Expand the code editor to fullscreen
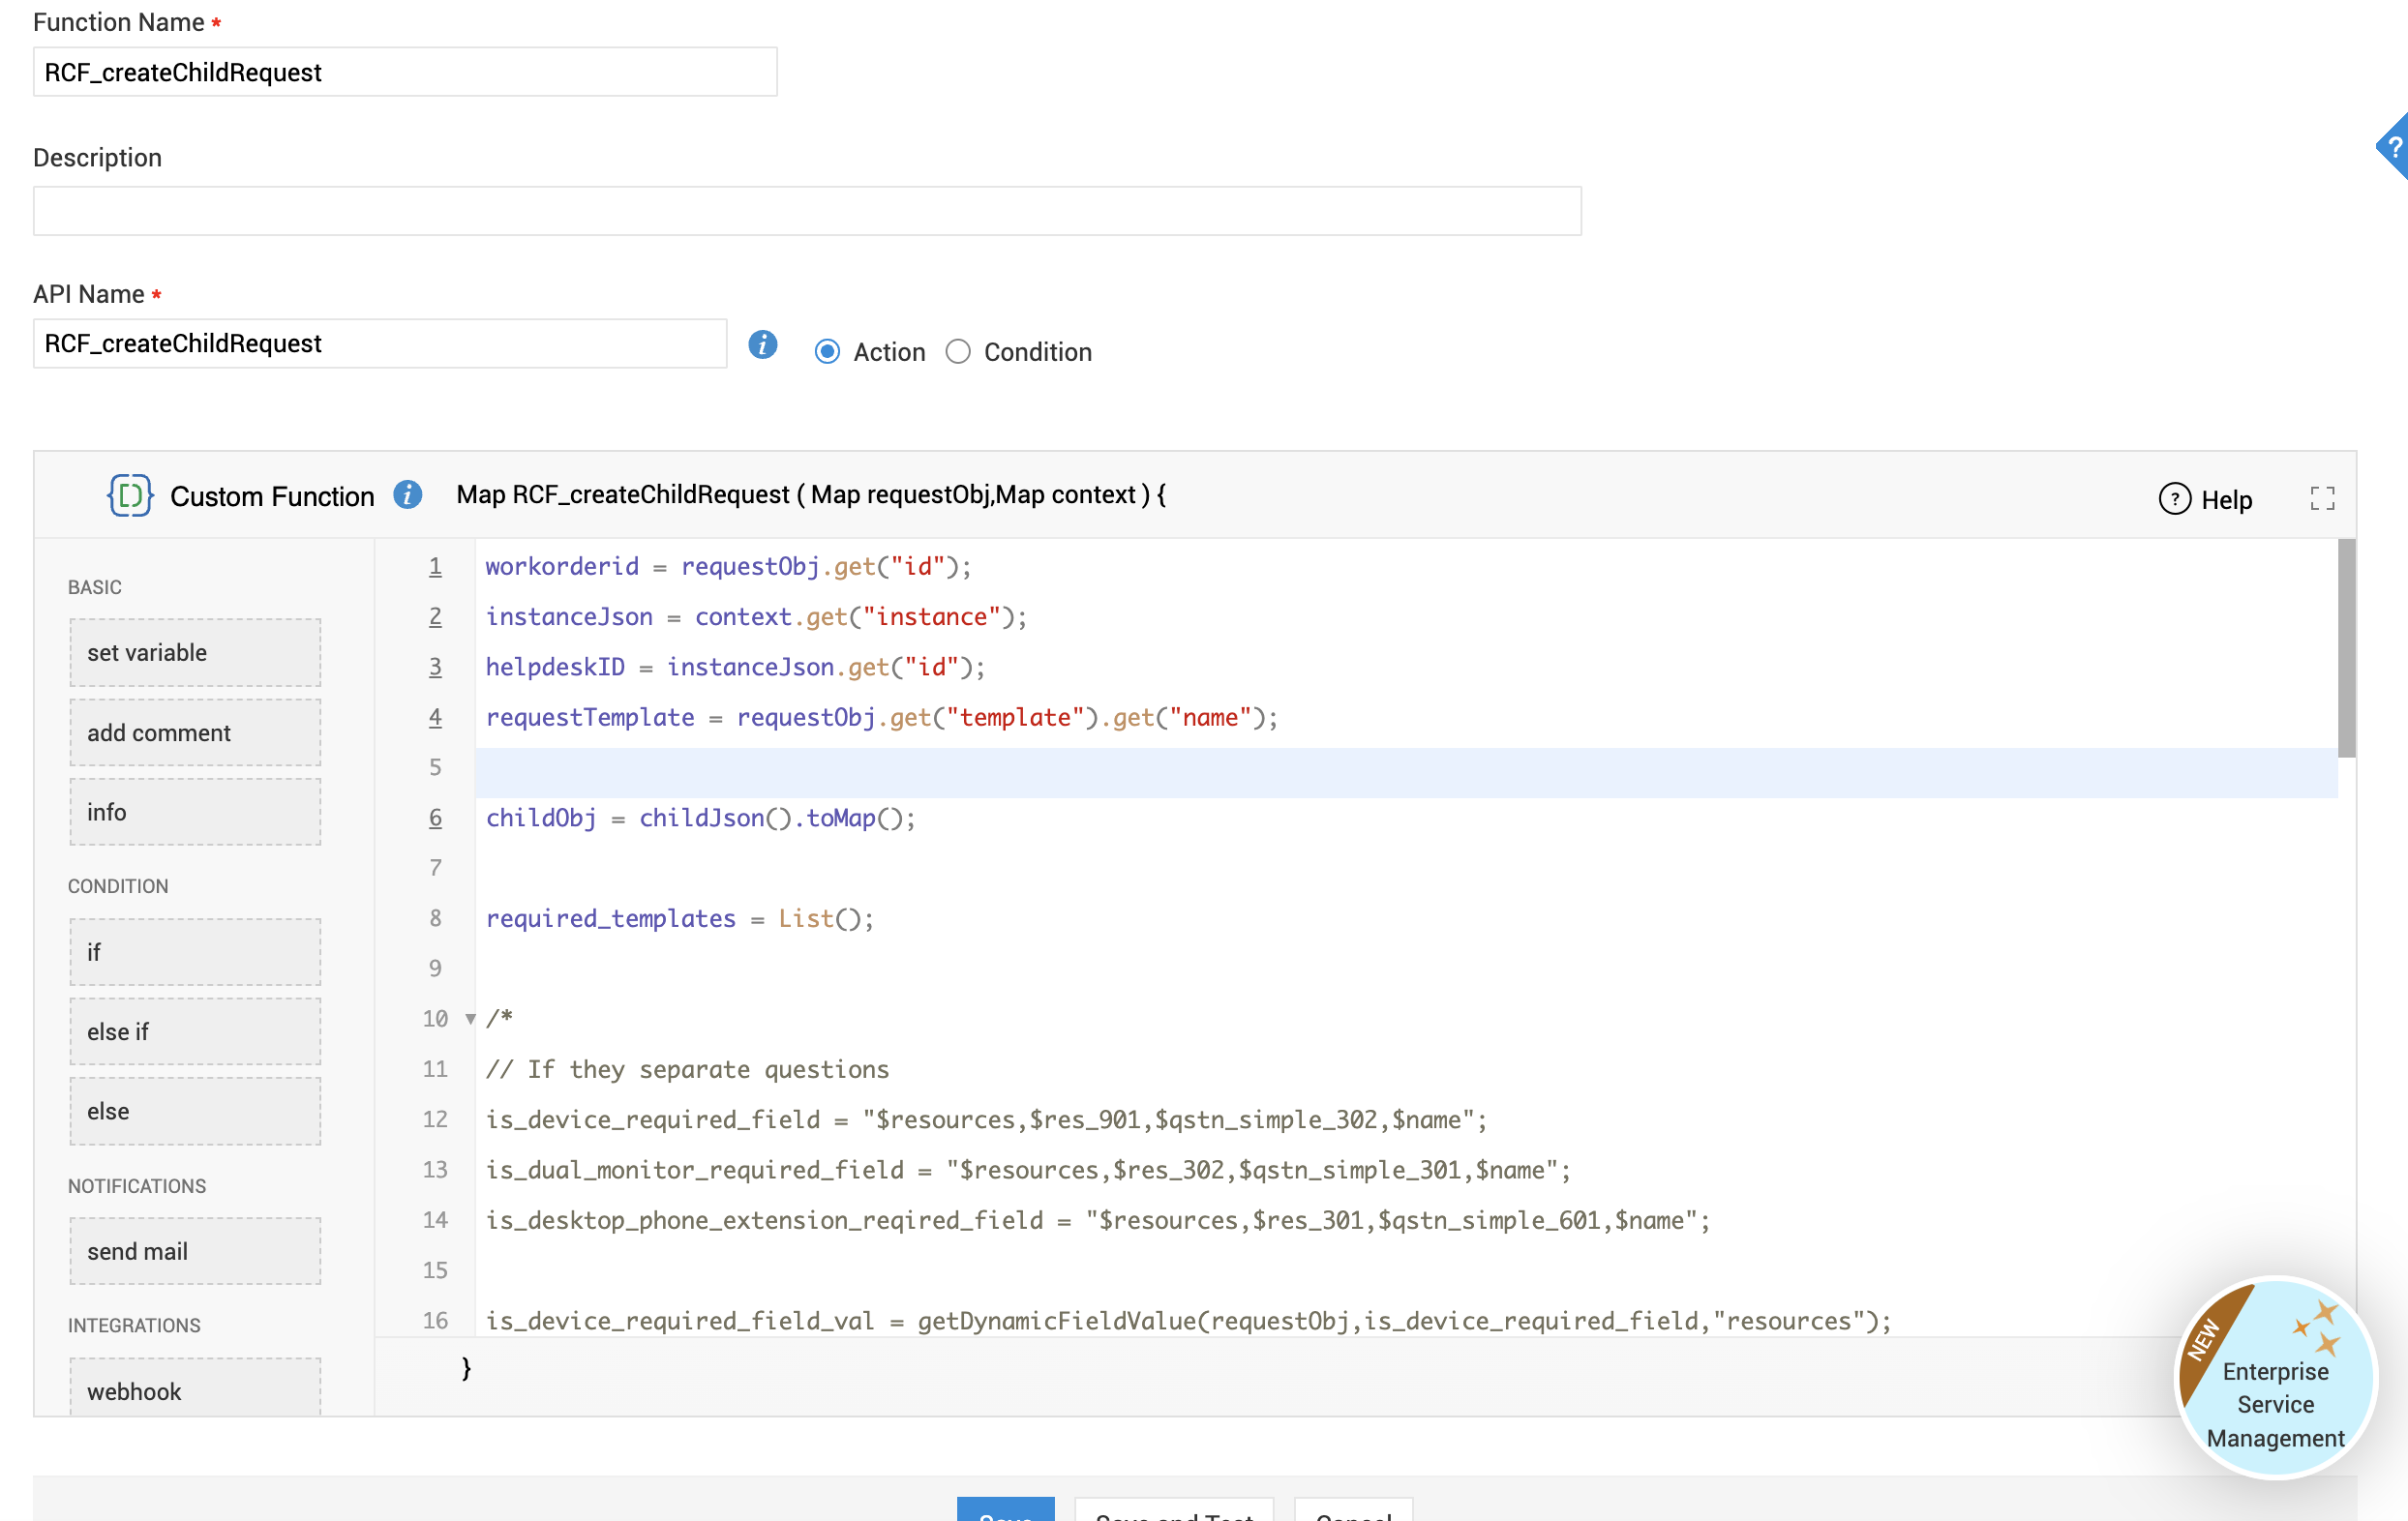 pyautogui.click(x=2321, y=498)
